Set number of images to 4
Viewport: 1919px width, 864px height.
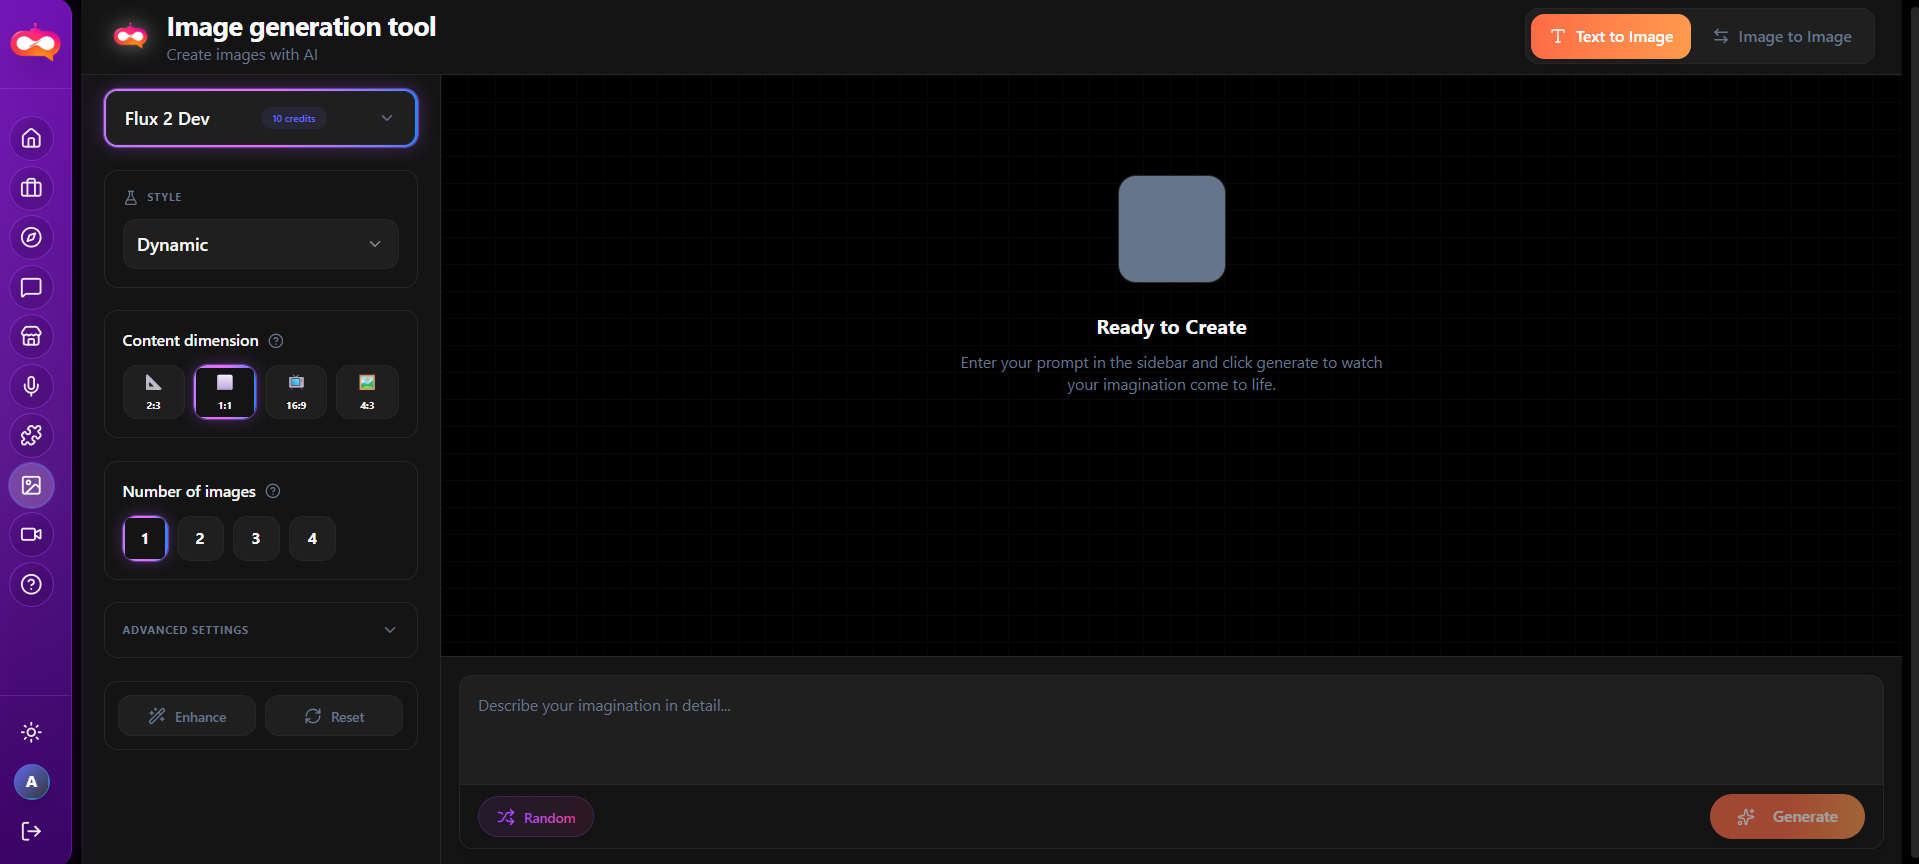(x=312, y=538)
